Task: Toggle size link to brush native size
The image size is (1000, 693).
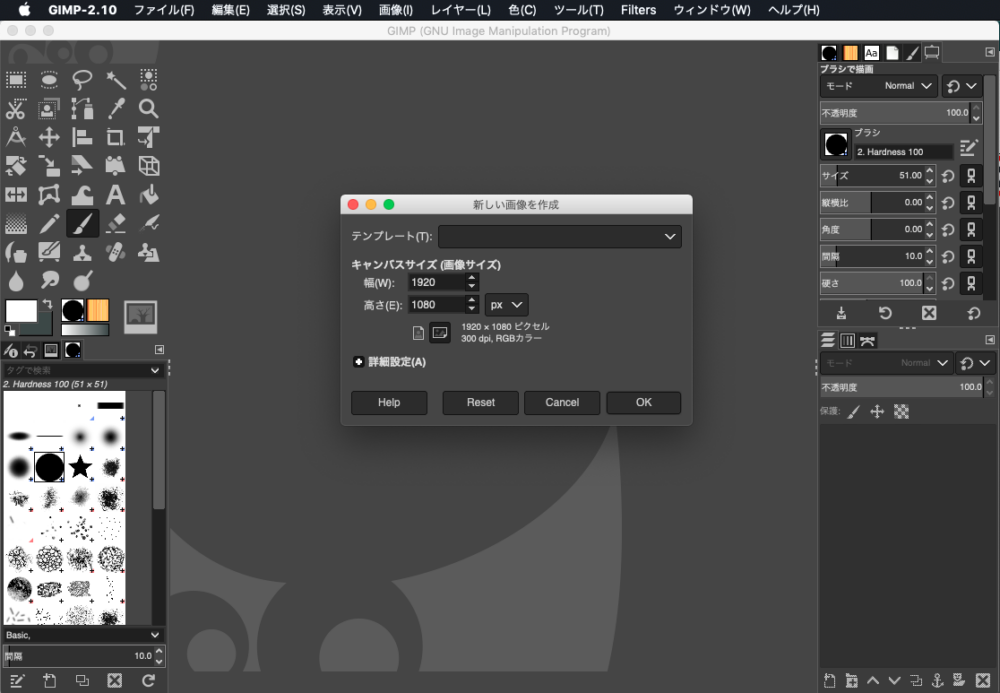Action: pos(970,176)
